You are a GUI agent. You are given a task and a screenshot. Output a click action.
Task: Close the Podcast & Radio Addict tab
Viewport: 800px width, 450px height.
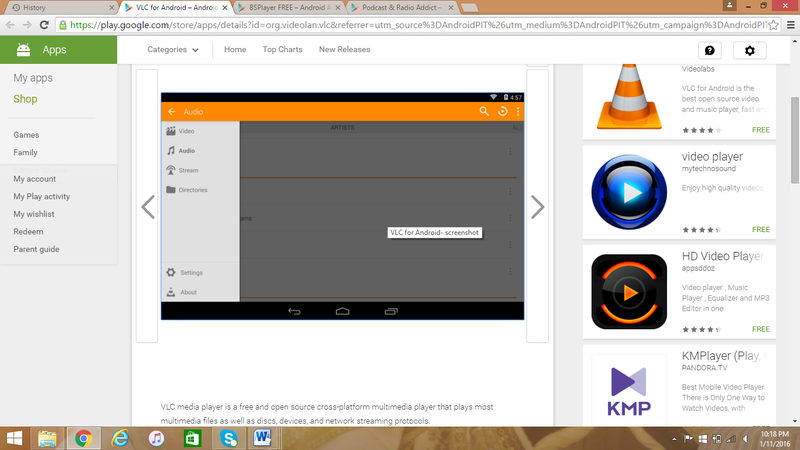451,8
